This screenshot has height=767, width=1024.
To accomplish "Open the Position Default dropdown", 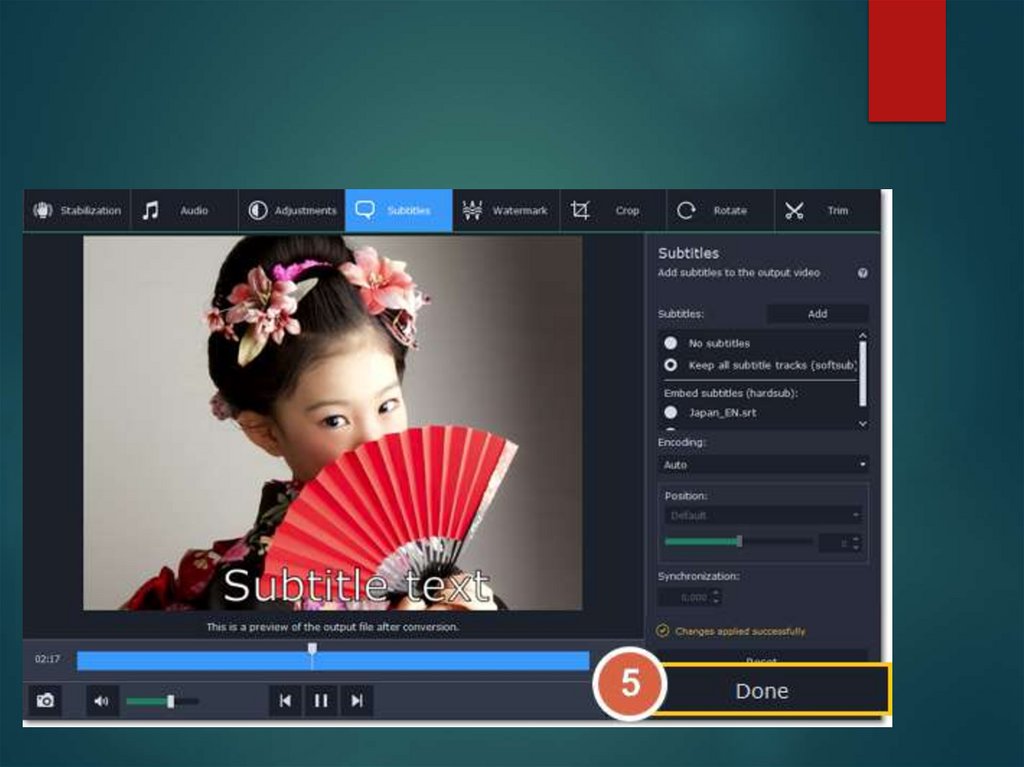I will (763, 515).
